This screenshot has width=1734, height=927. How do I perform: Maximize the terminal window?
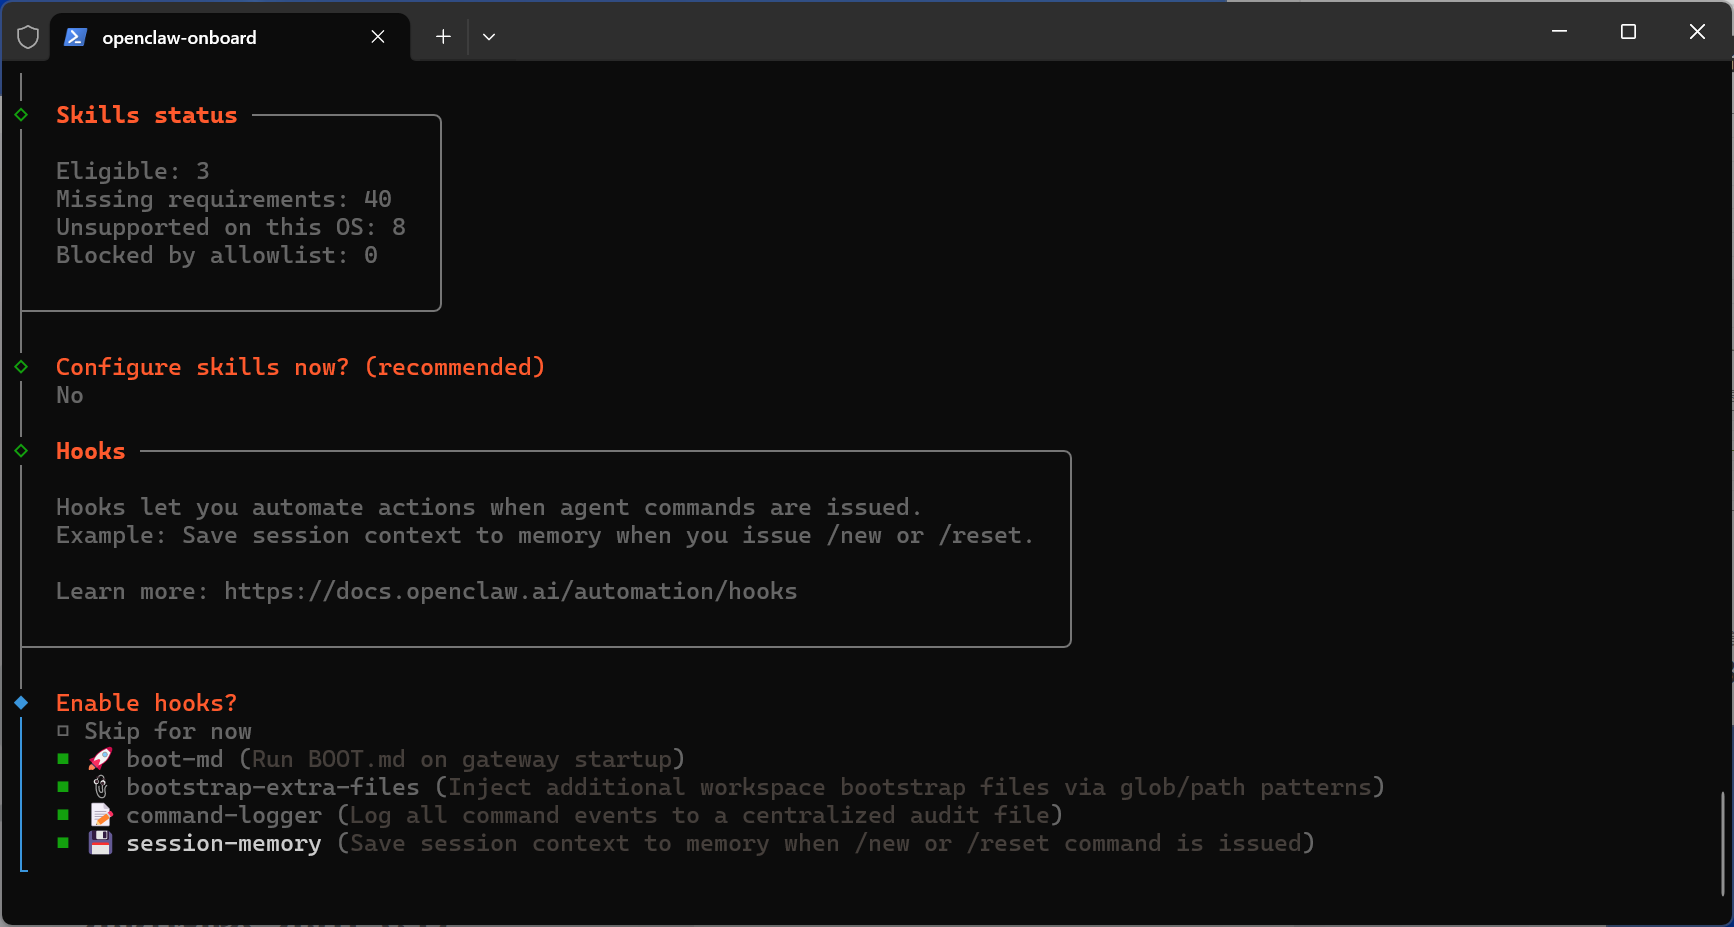[x=1628, y=32]
